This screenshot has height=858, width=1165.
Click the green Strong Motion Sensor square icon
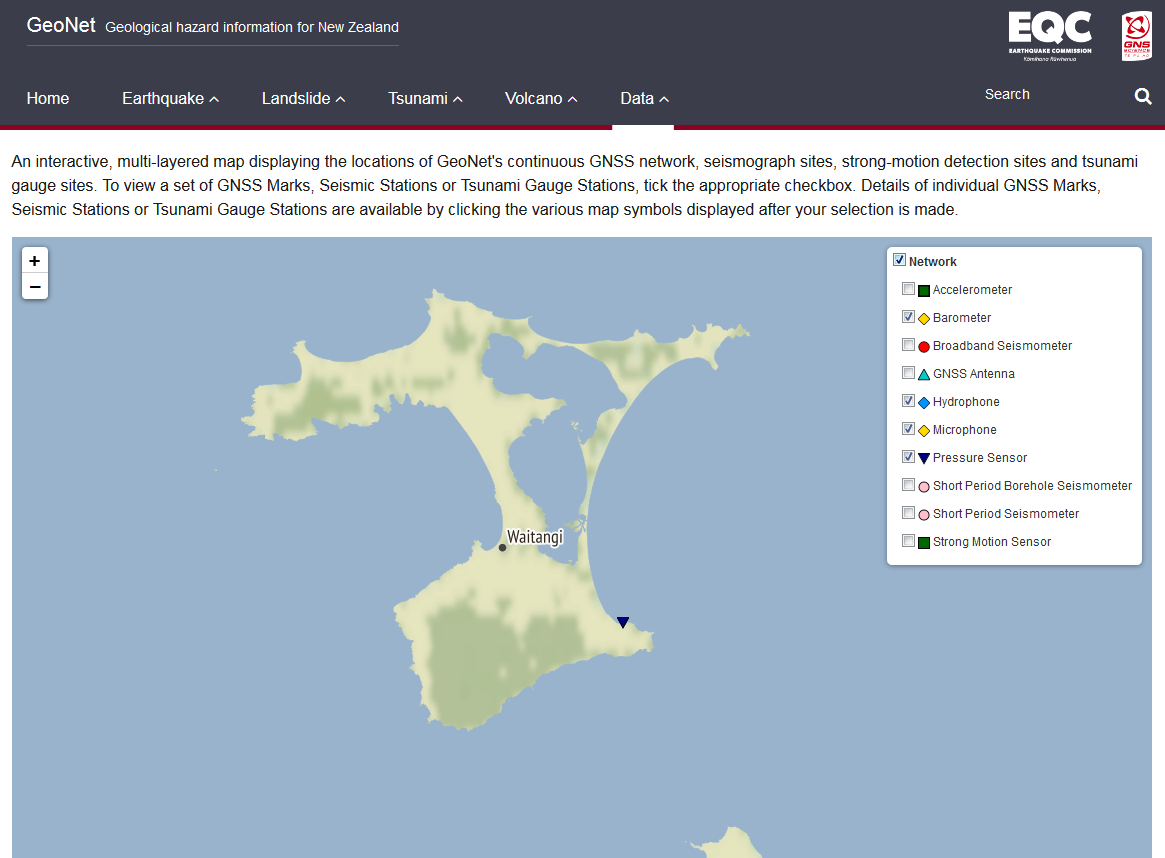tap(924, 543)
